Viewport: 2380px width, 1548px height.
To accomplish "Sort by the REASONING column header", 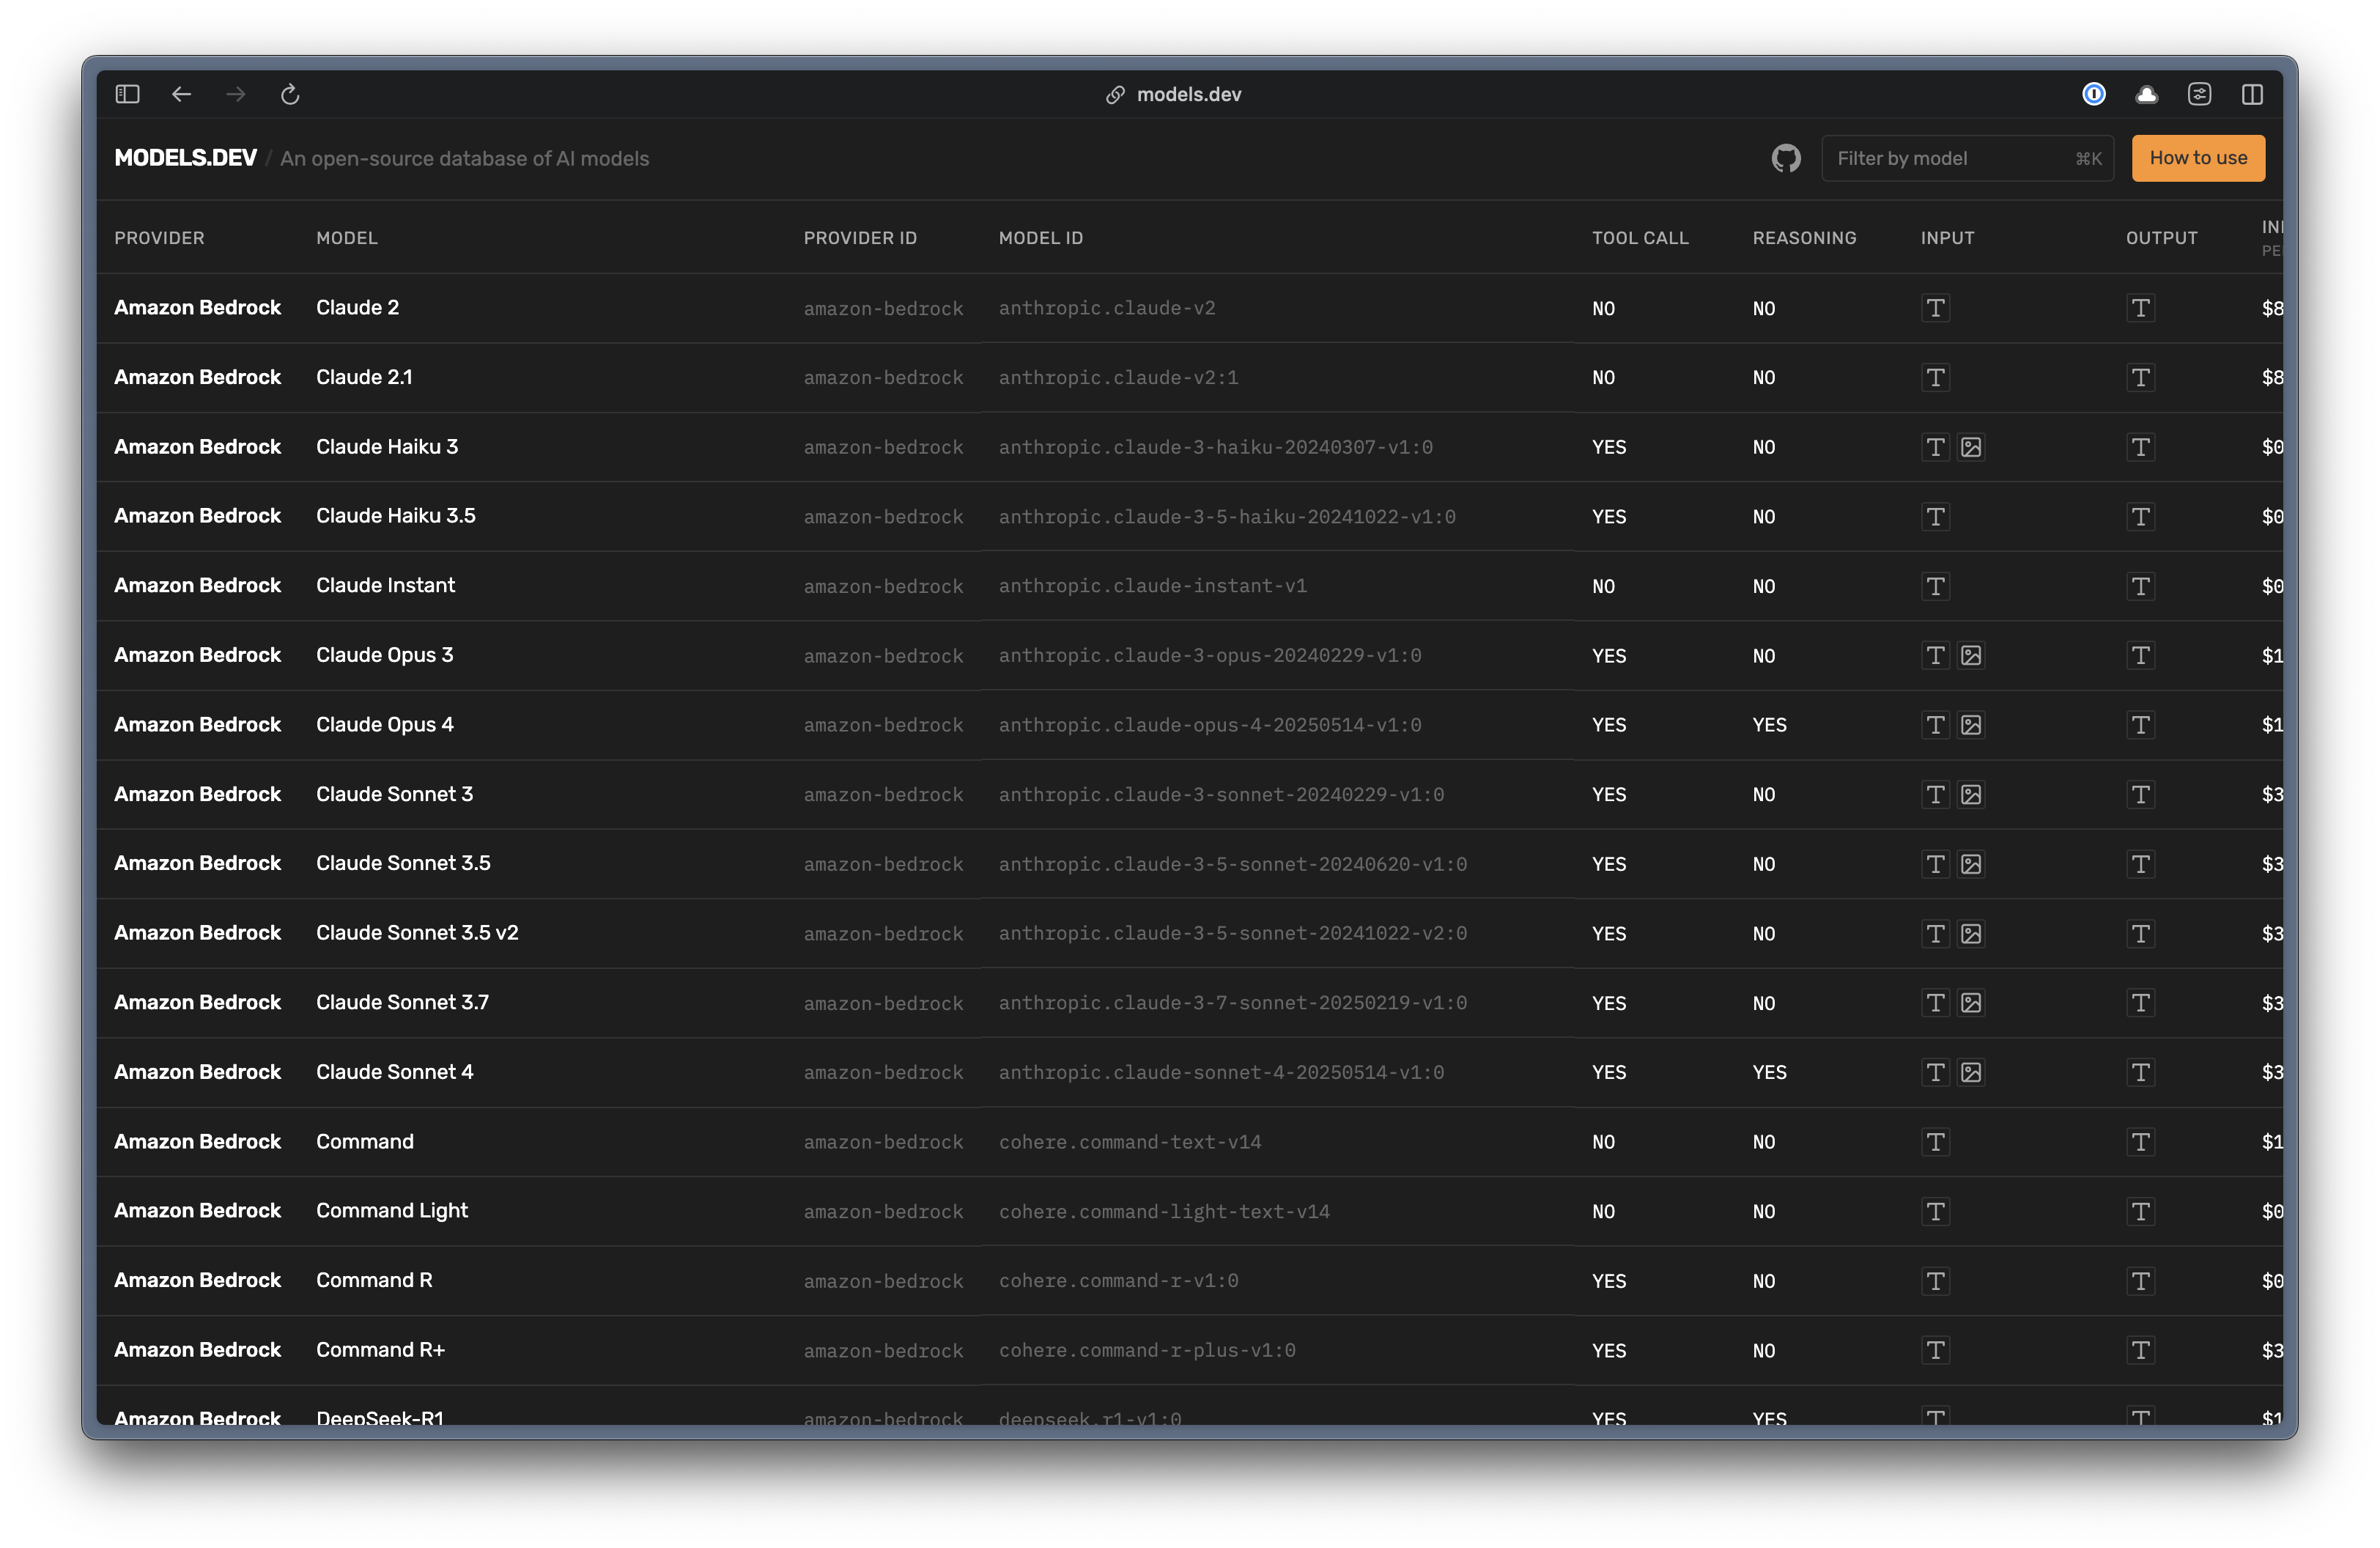I will click(x=1804, y=238).
